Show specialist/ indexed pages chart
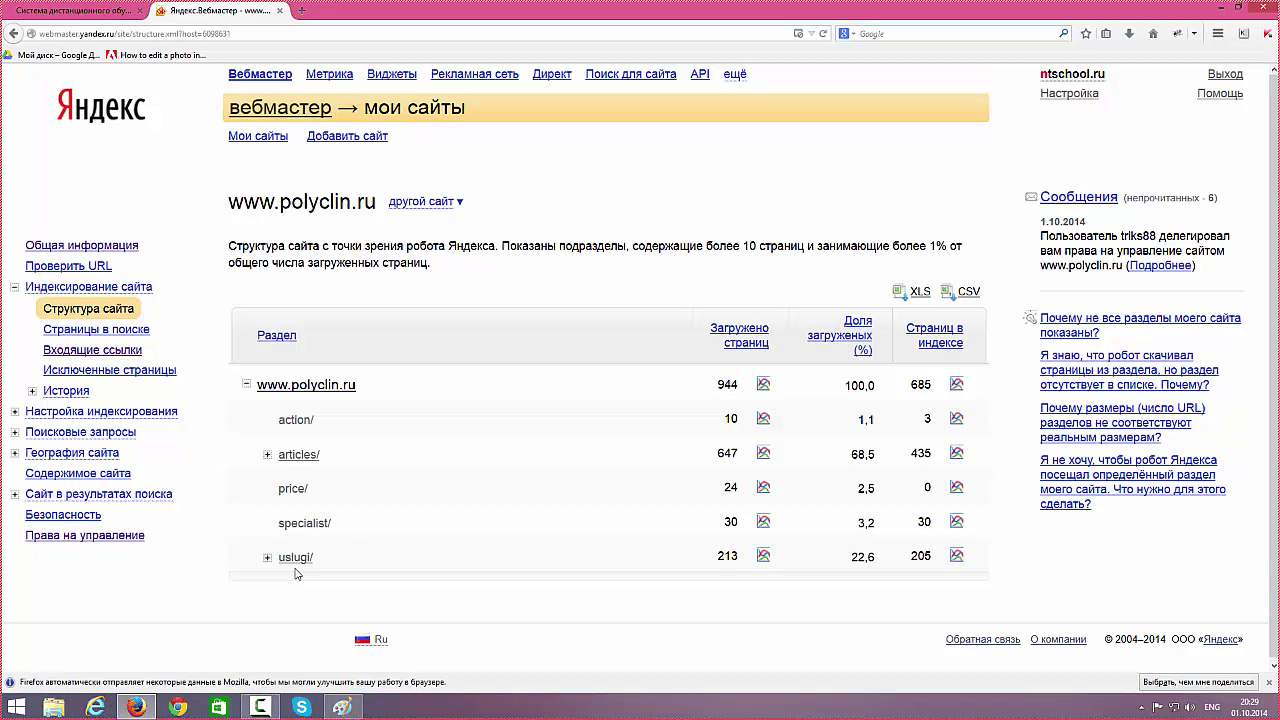 click(957, 521)
